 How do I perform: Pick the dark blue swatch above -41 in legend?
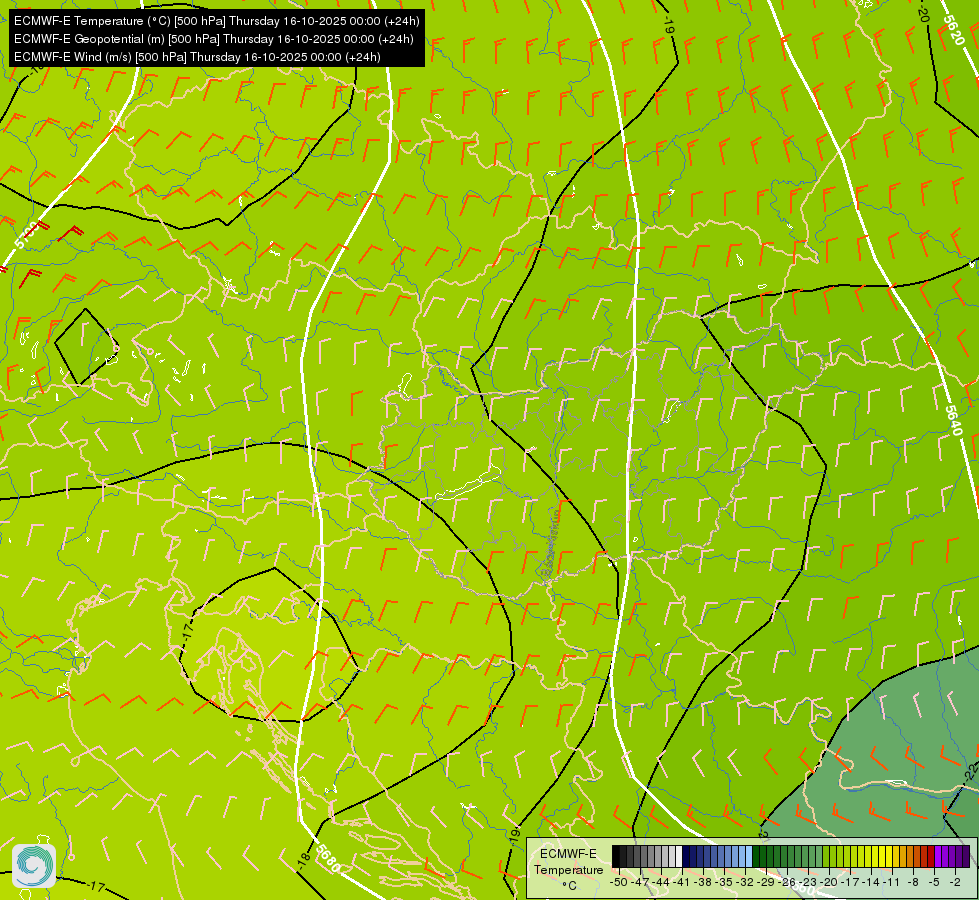pyautogui.click(x=686, y=856)
